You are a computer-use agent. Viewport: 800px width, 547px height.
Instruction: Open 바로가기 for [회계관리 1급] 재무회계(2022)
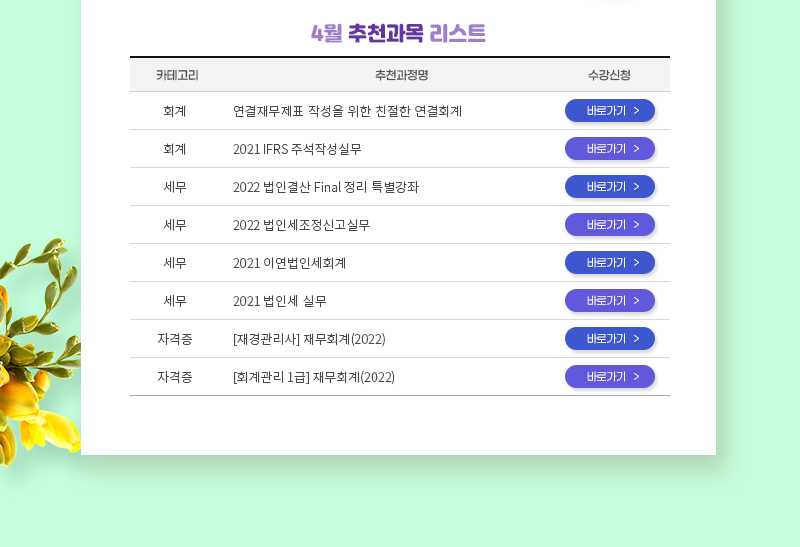pyautogui.click(x=610, y=377)
